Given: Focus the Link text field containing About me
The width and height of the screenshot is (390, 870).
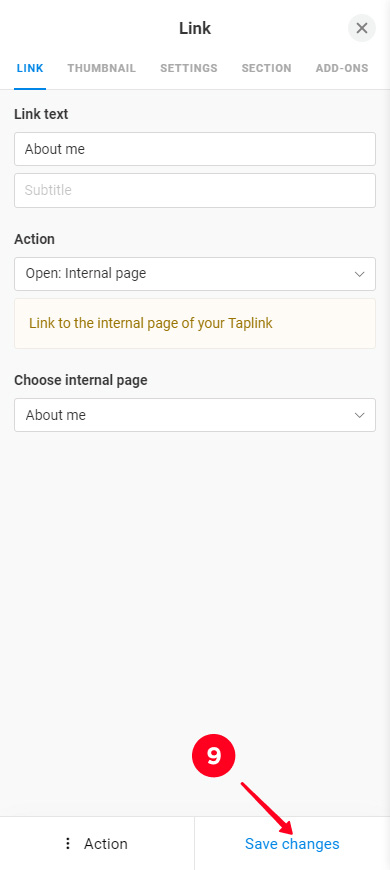Looking at the screenshot, I should 195,149.
